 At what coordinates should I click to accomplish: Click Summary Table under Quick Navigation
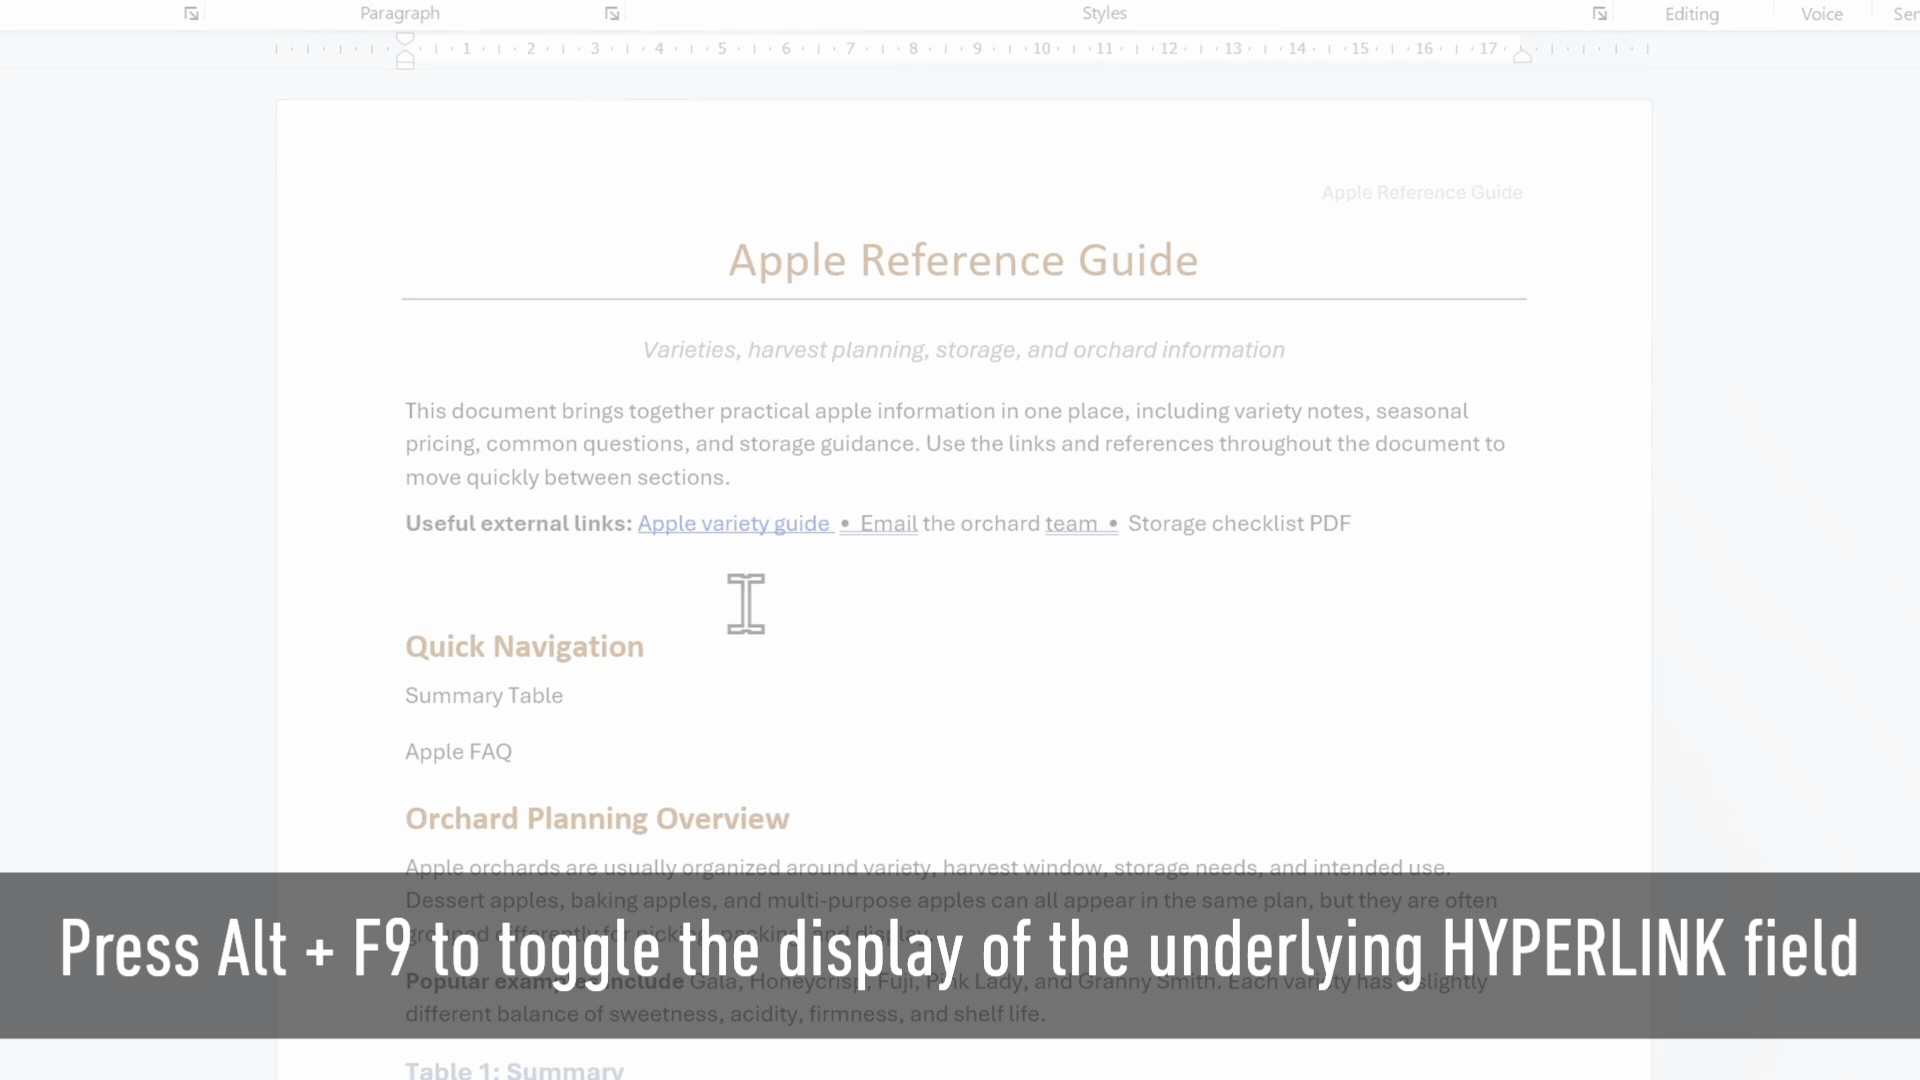pos(484,696)
